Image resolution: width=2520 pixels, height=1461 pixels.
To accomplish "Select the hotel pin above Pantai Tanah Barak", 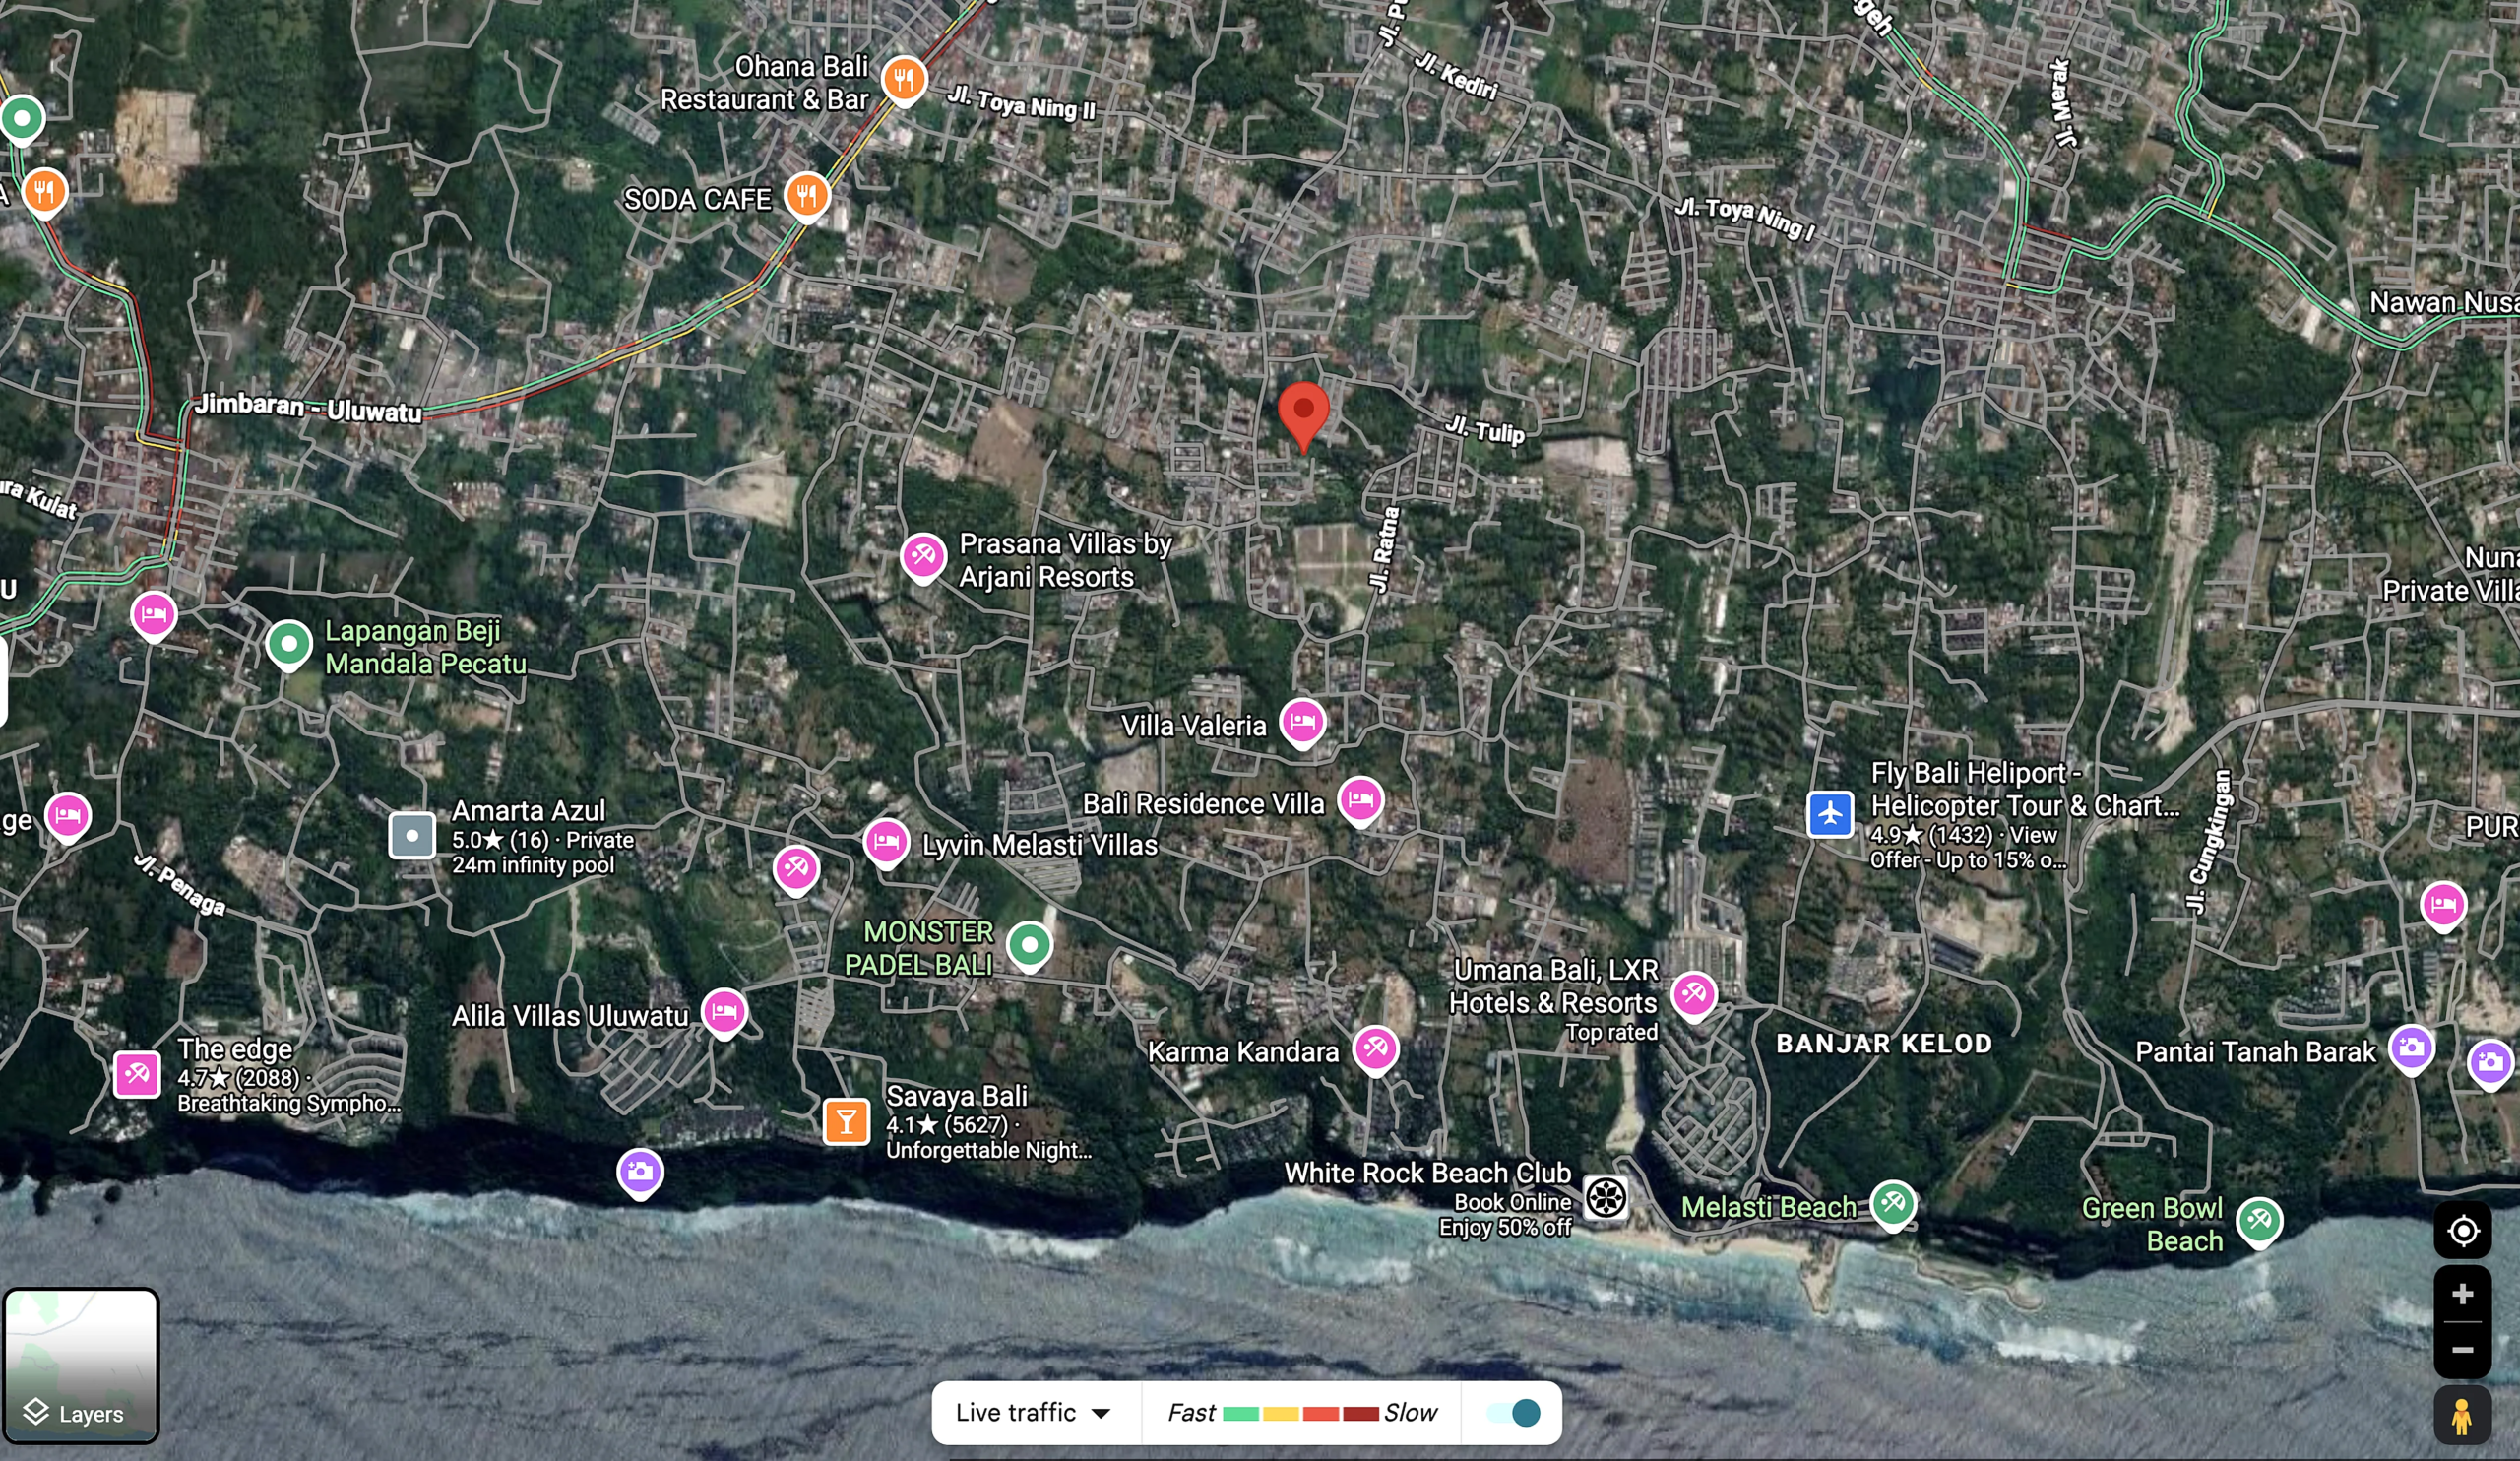I will 2443,907.
